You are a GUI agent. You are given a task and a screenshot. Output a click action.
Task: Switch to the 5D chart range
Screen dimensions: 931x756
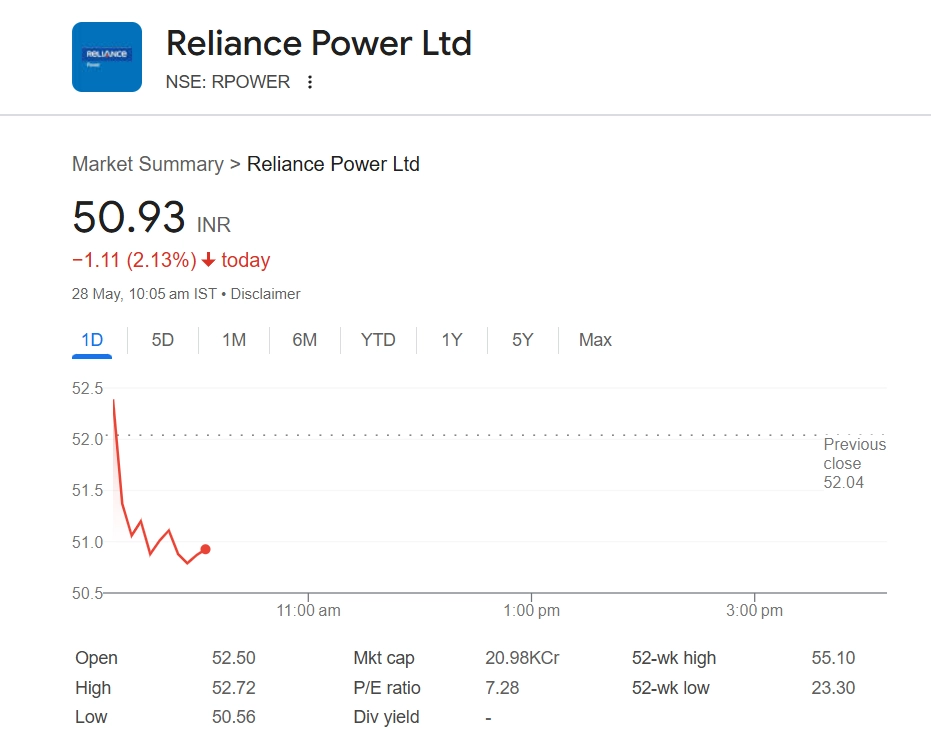click(x=163, y=340)
